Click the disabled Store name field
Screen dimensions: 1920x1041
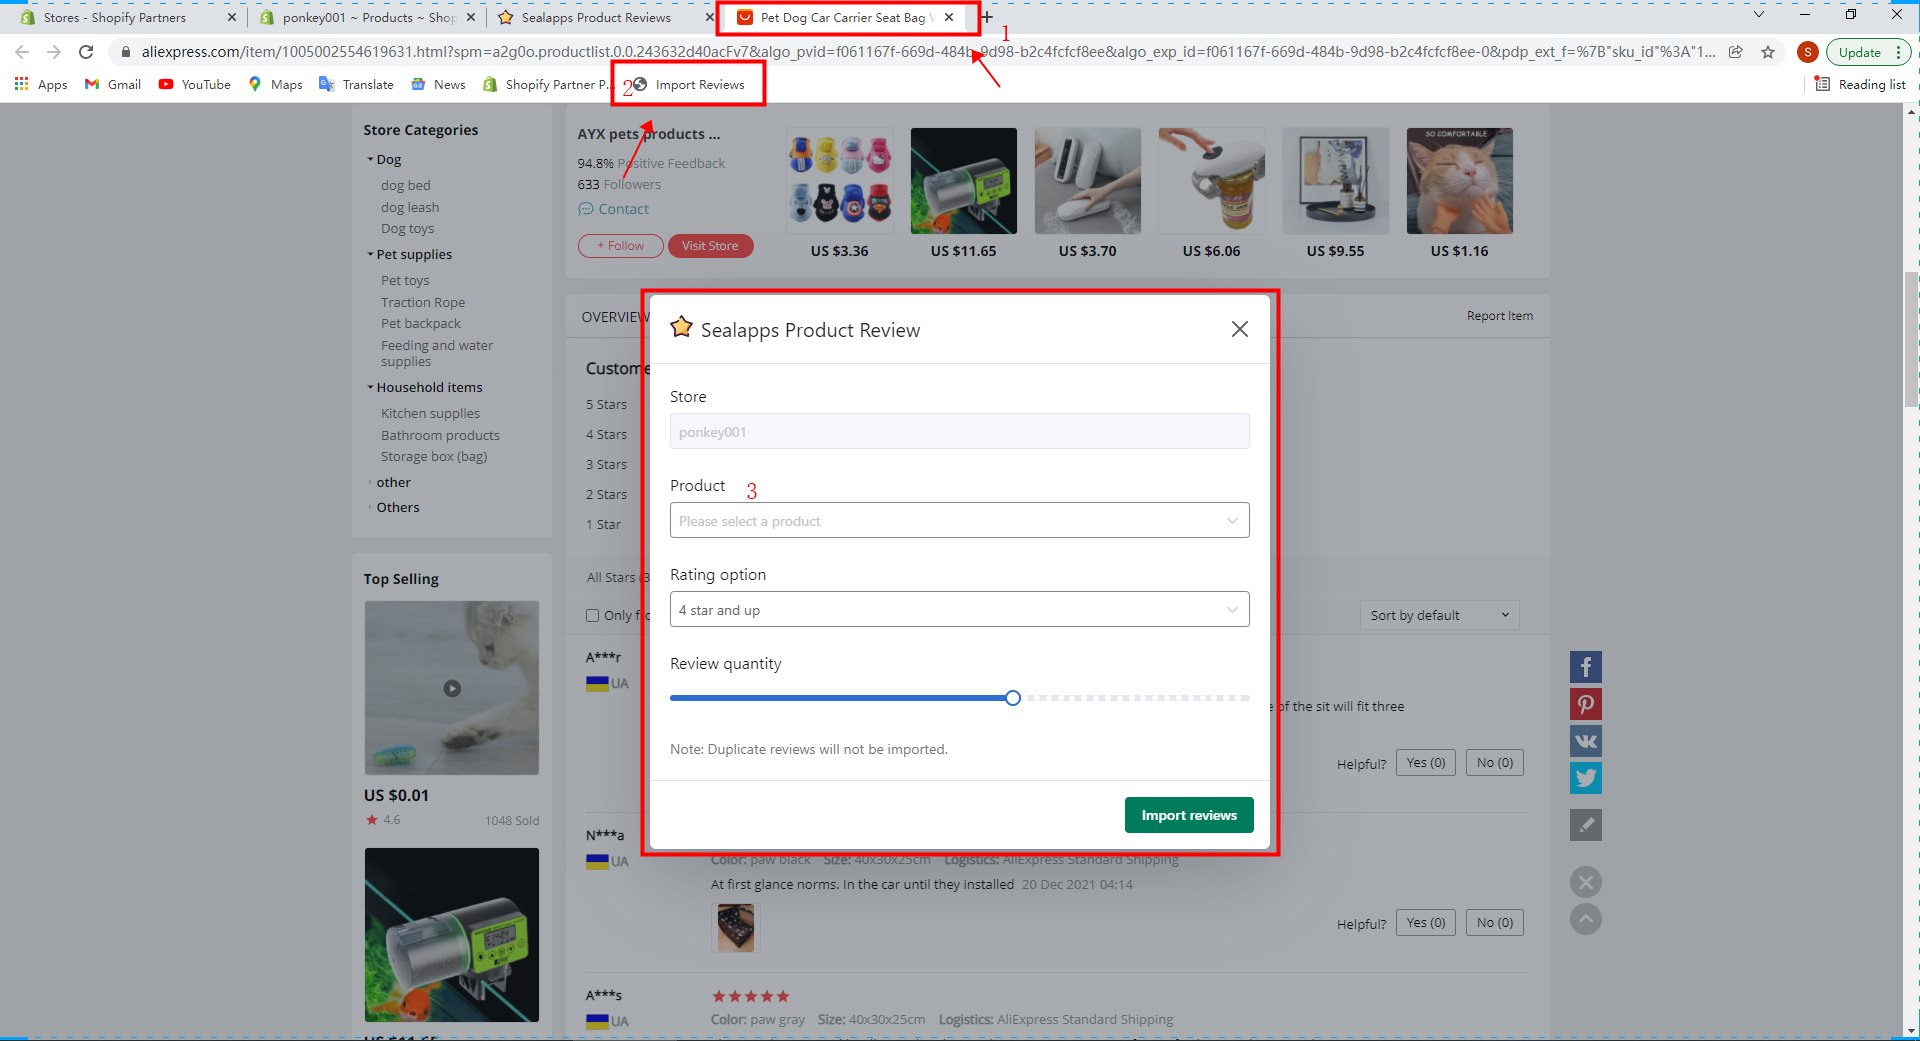[x=959, y=431]
